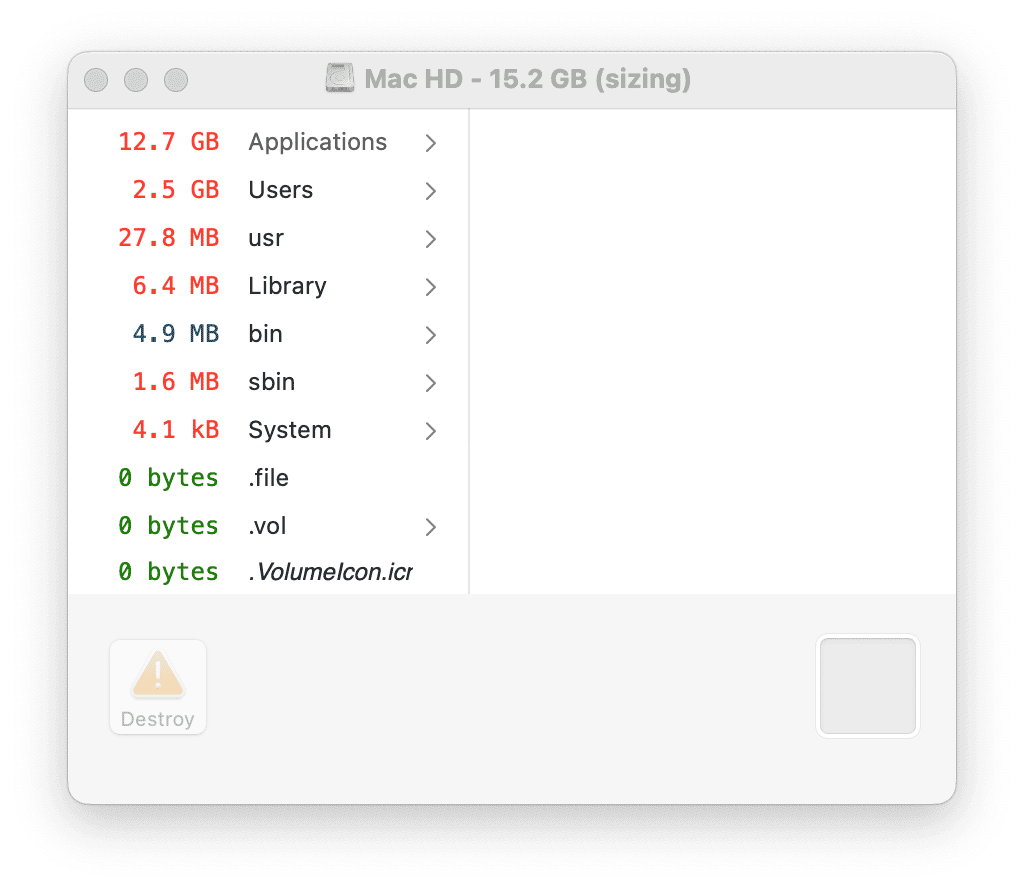This screenshot has width=1024, height=888.
Task: Click the 12.7 GB size label
Action: coord(168,142)
